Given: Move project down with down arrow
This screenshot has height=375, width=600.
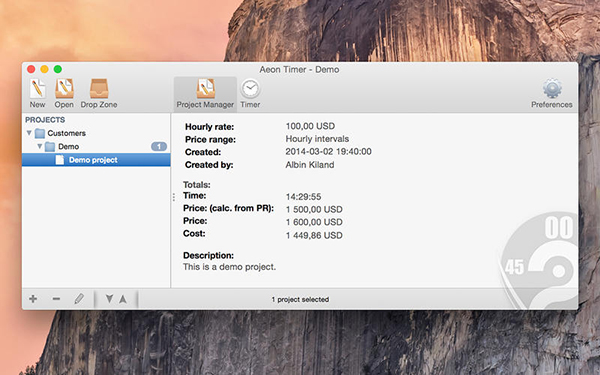Looking at the screenshot, I should pos(109,298).
